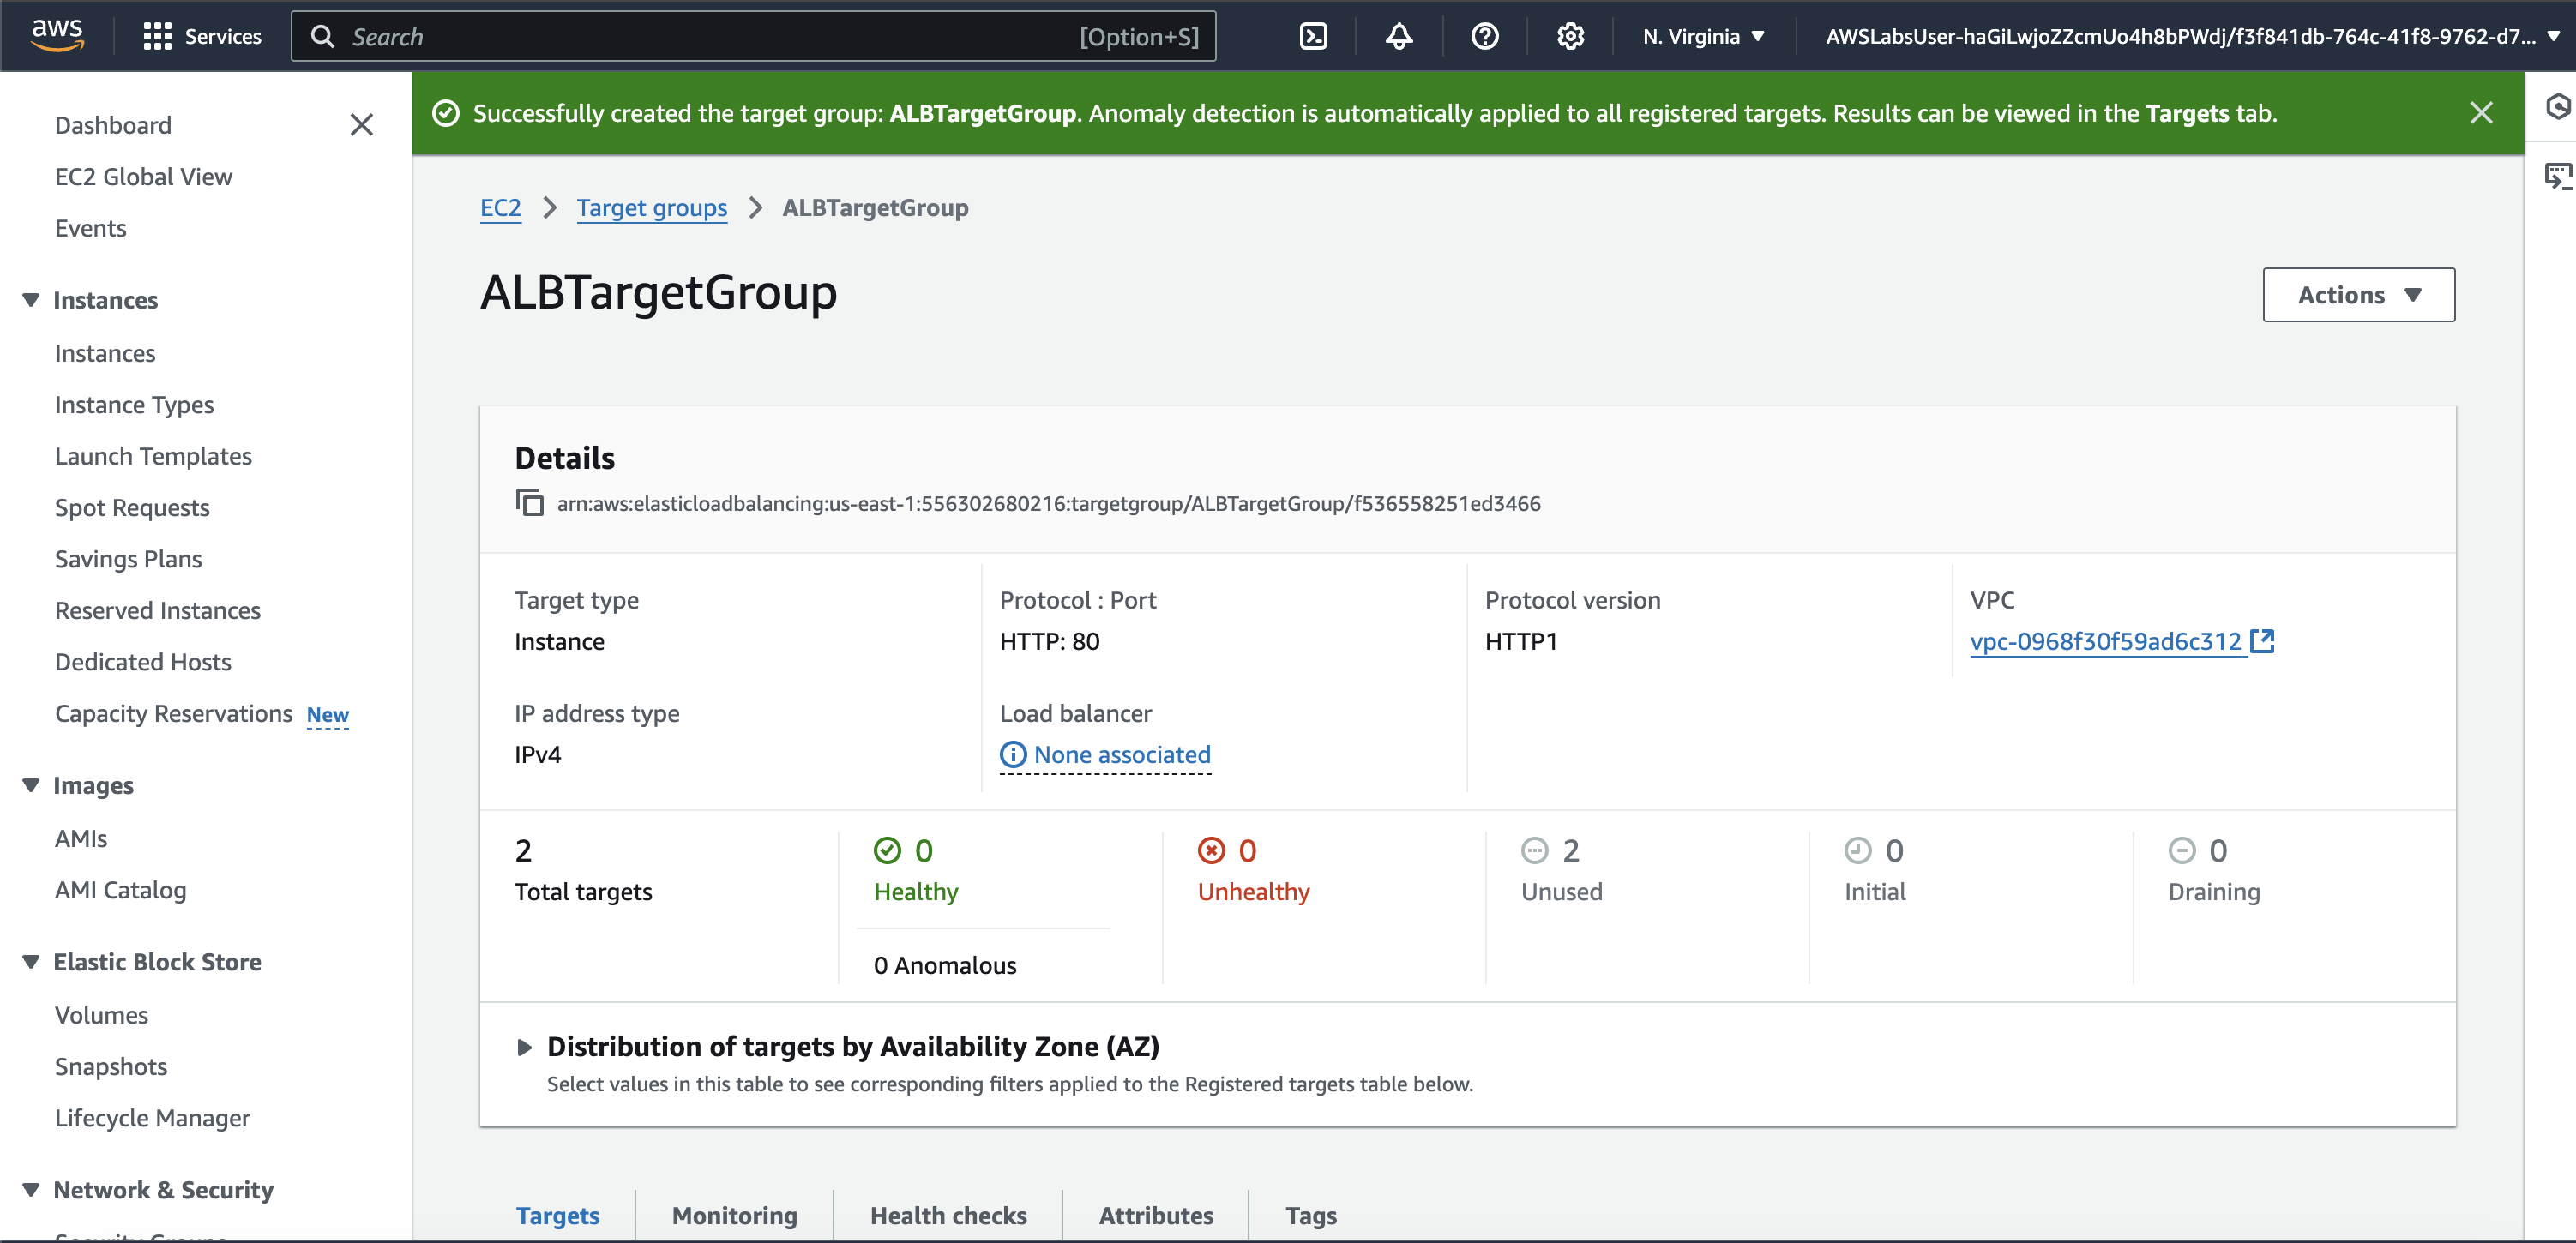
Task: Switch to the Health checks tab
Action: coord(948,1216)
